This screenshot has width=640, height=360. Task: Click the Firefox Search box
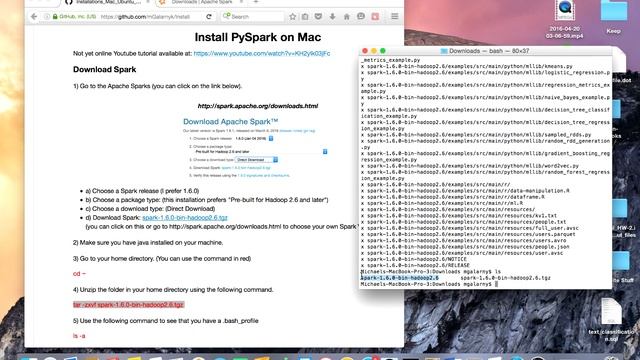point(252,17)
